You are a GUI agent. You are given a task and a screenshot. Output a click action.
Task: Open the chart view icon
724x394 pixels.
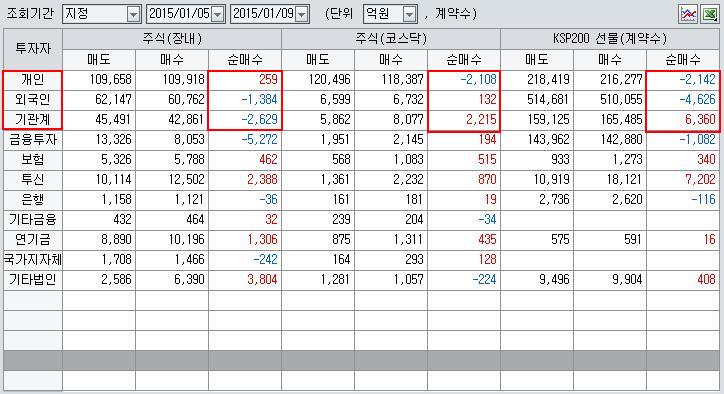pyautogui.click(x=688, y=14)
